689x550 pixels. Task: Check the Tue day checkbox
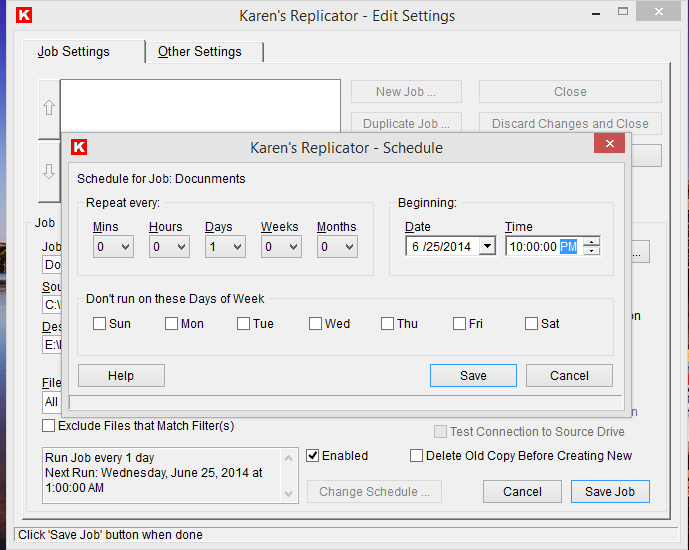click(243, 324)
